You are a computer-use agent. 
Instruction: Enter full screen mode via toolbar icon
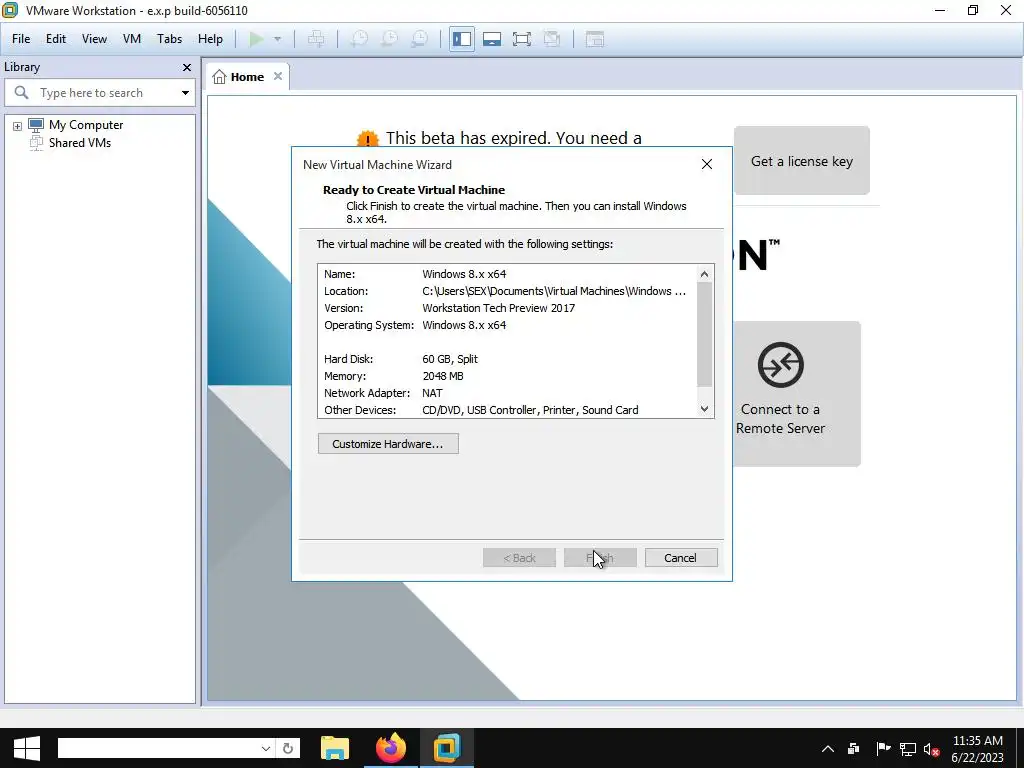[522, 39]
